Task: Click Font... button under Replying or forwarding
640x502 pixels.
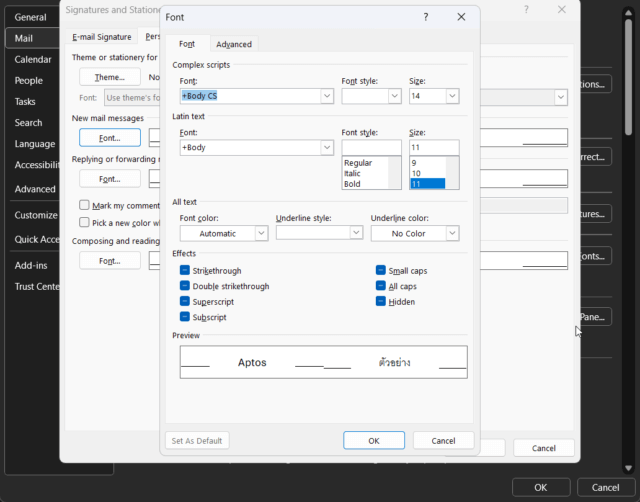Action: [110, 179]
